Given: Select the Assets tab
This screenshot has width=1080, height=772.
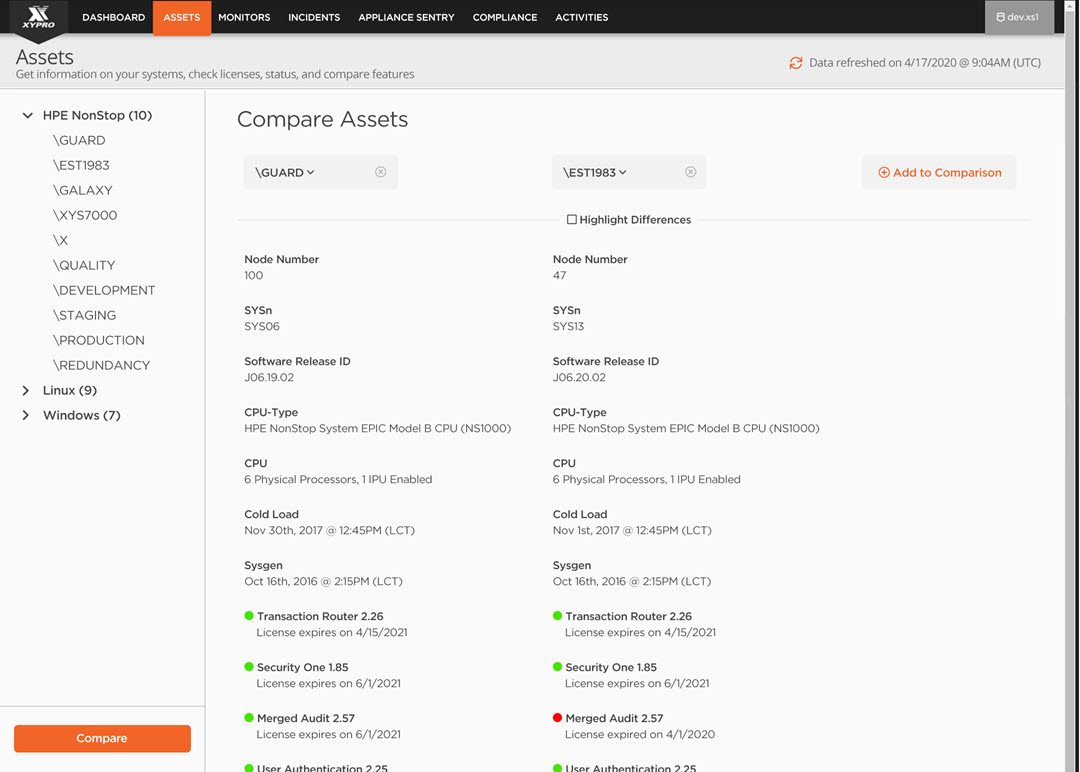Looking at the screenshot, I should click(x=182, y=17).
